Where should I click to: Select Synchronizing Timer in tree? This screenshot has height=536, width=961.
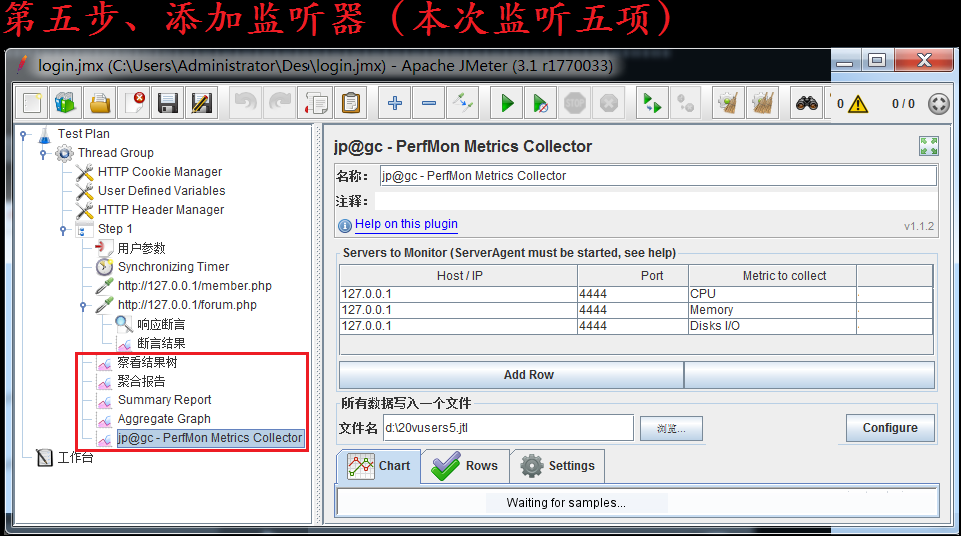(x=173, y=267)
